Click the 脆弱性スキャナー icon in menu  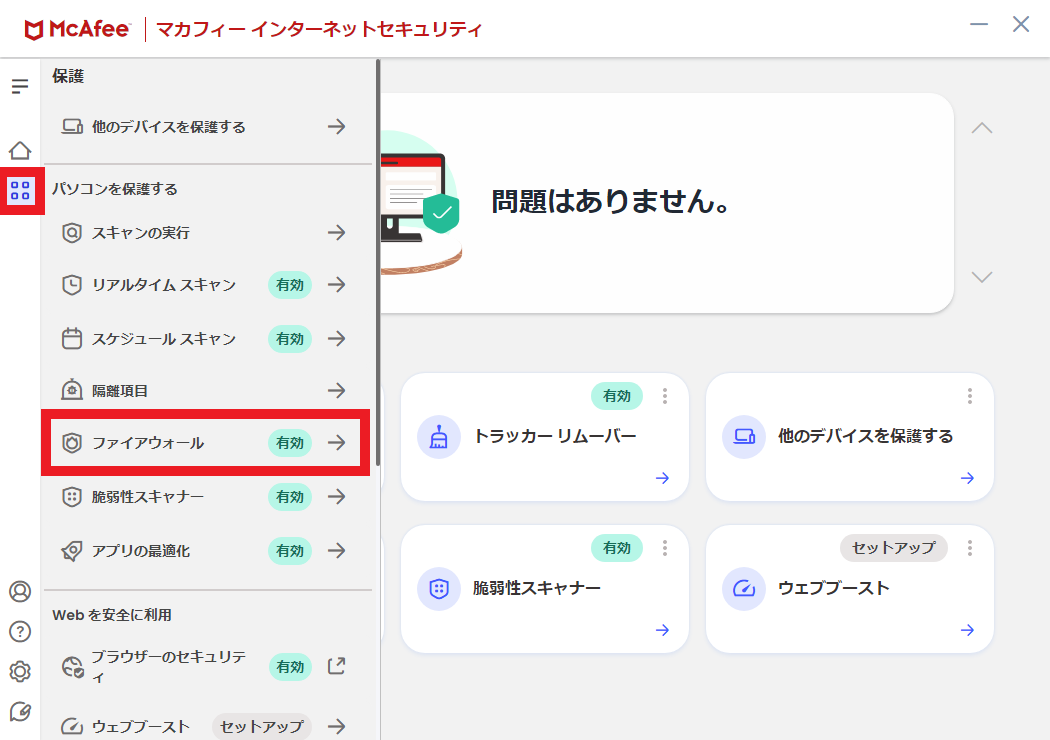point(72,496)
